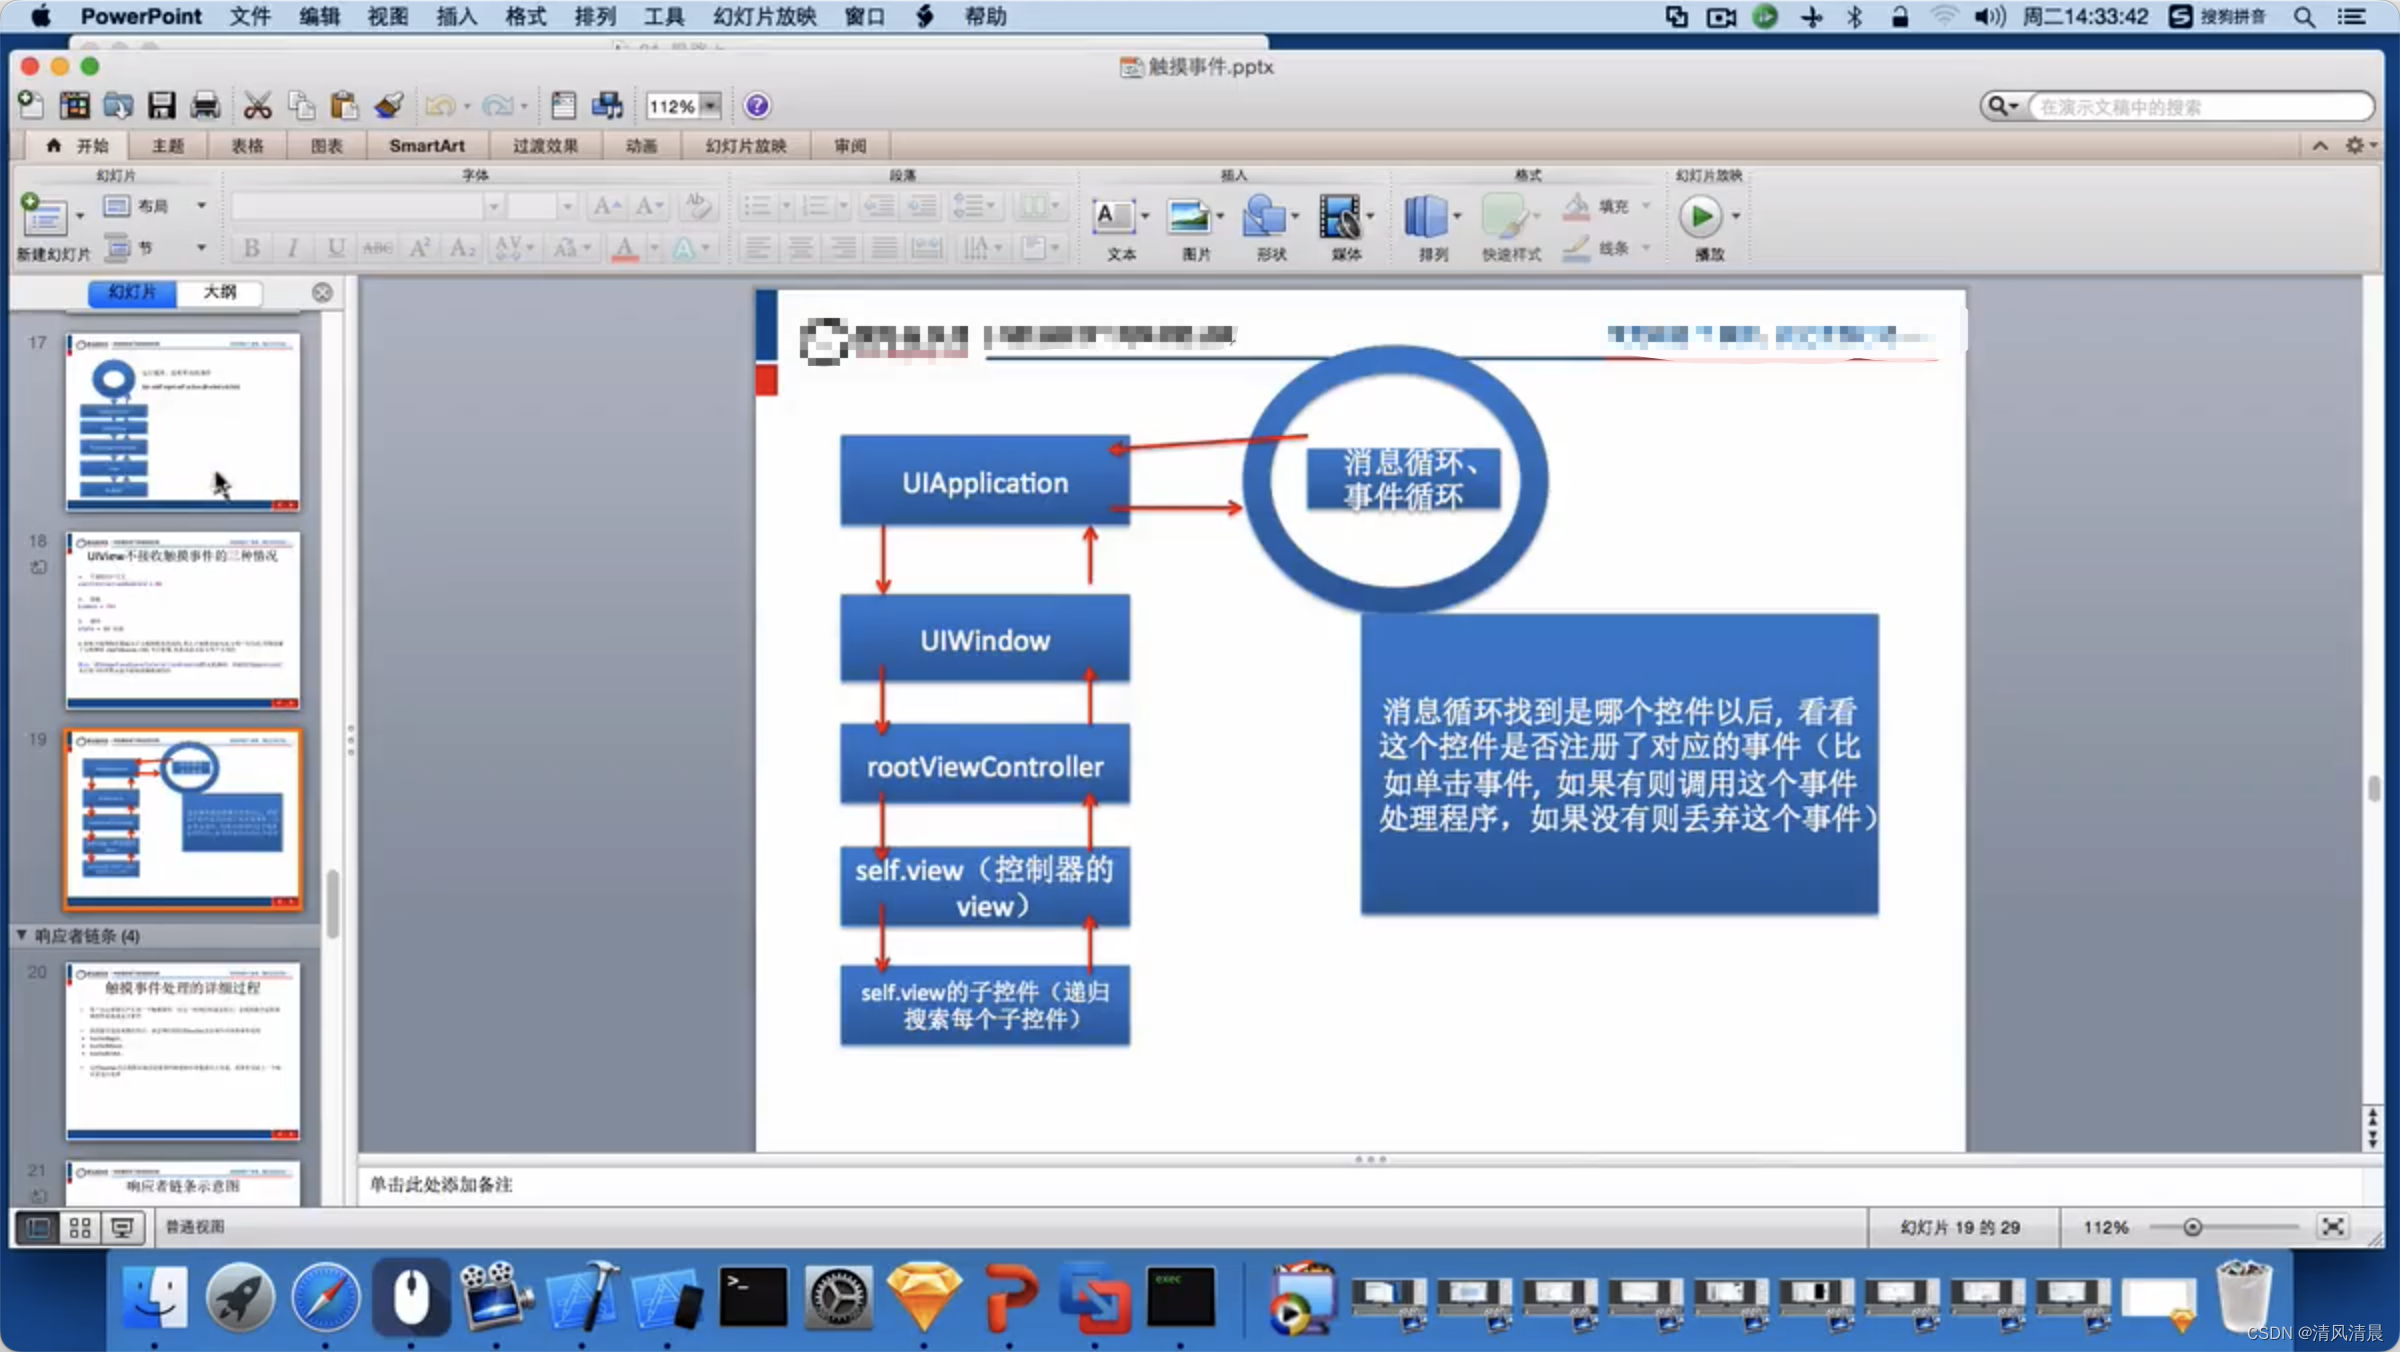Image resolution: width=2400 pixels, height=1352 pixels.
Task: Open the ribbon settings gear dropdown
Action: 2360,146
